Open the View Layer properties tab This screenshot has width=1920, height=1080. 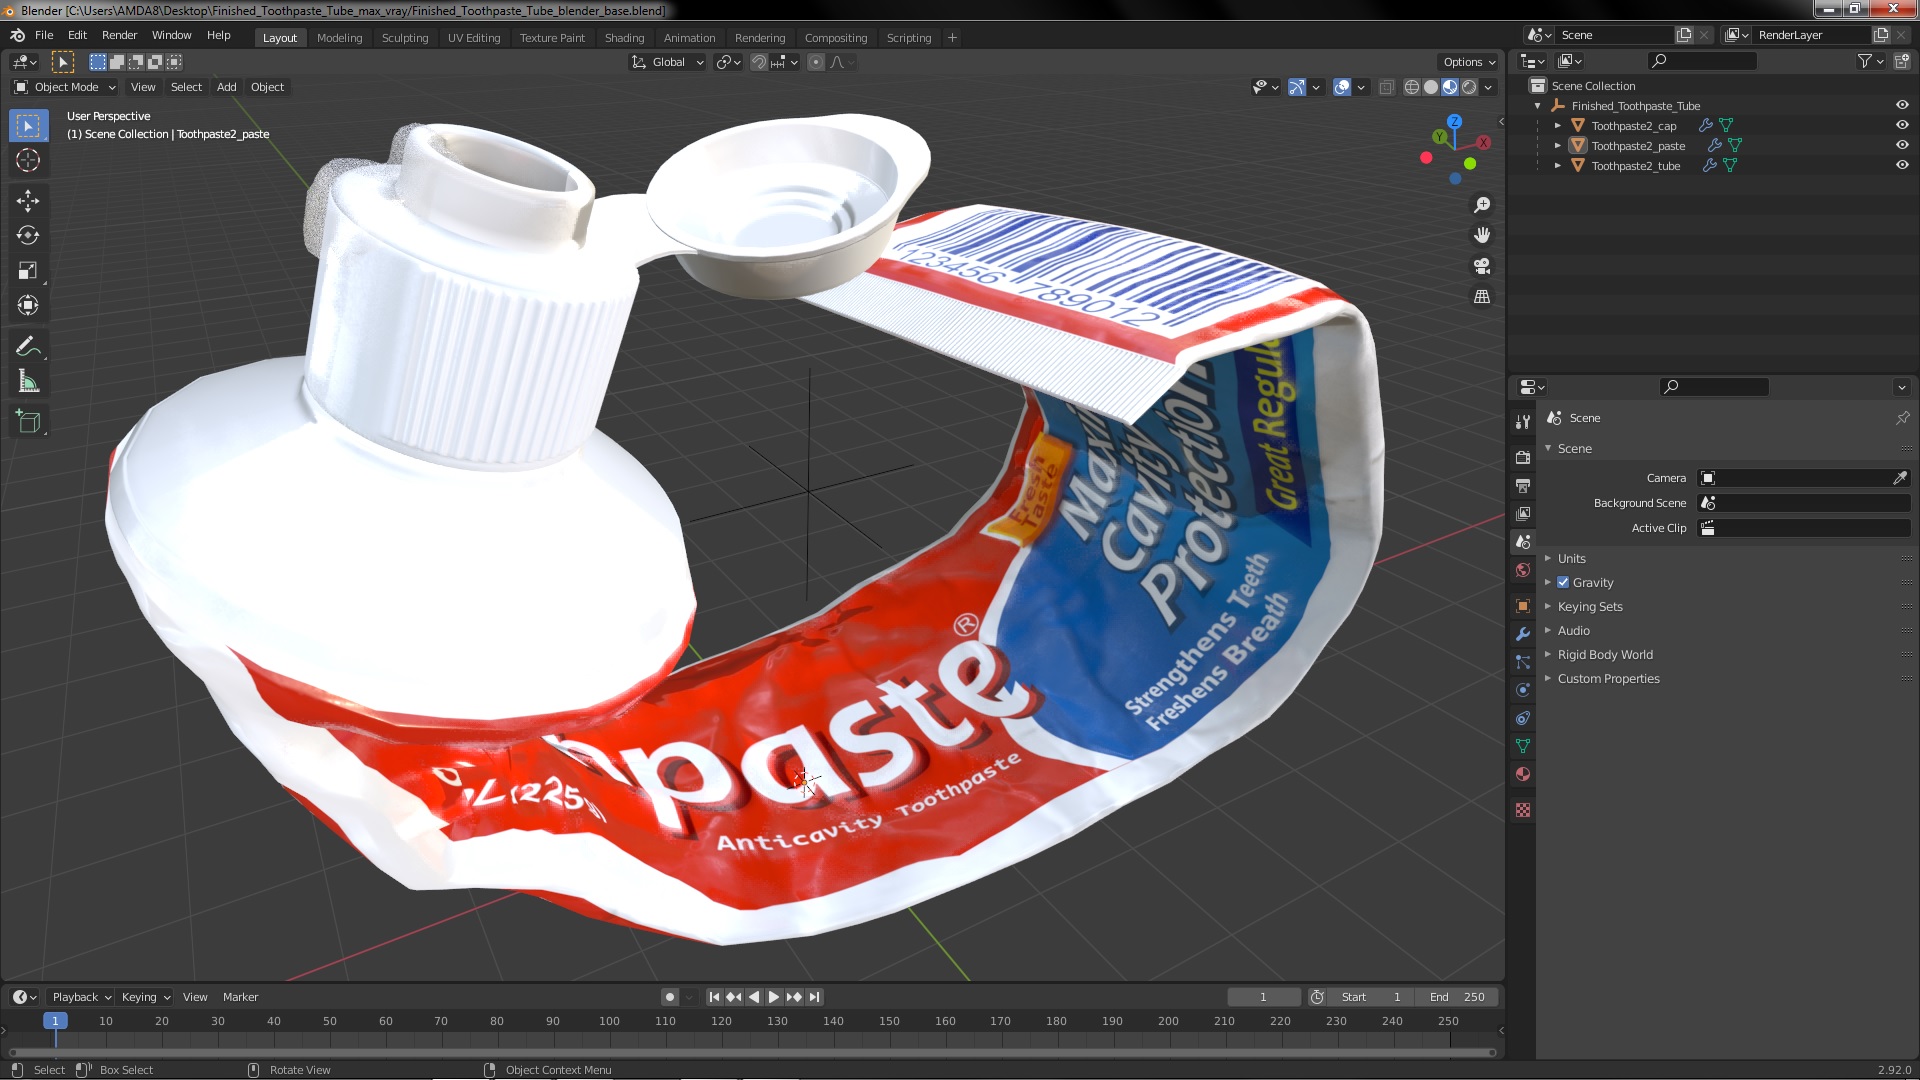(x=1523, y=513)
